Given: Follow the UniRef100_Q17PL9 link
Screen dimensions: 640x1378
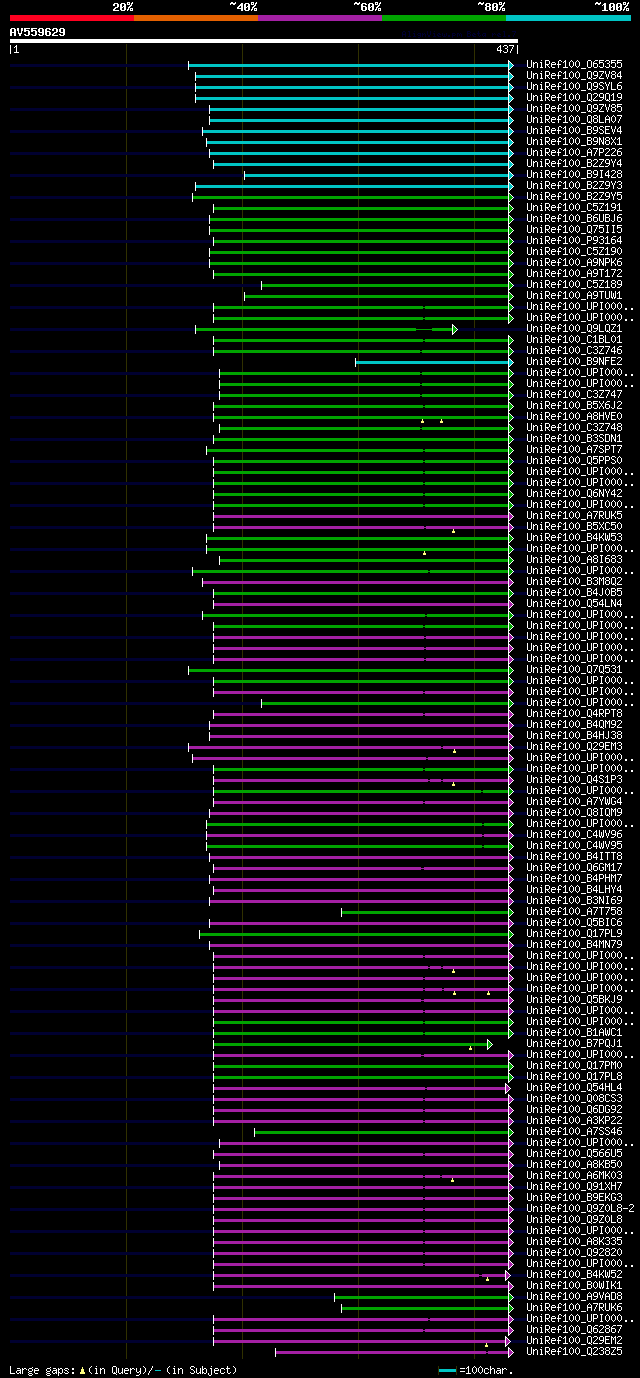Looking at the screenshot, I should coord(574,934).
